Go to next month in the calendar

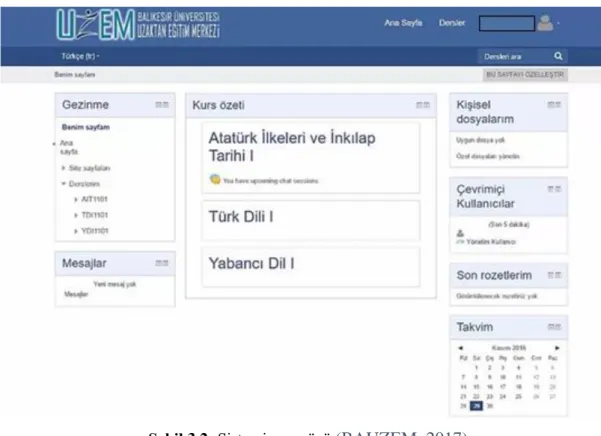(x=557, y=348)
